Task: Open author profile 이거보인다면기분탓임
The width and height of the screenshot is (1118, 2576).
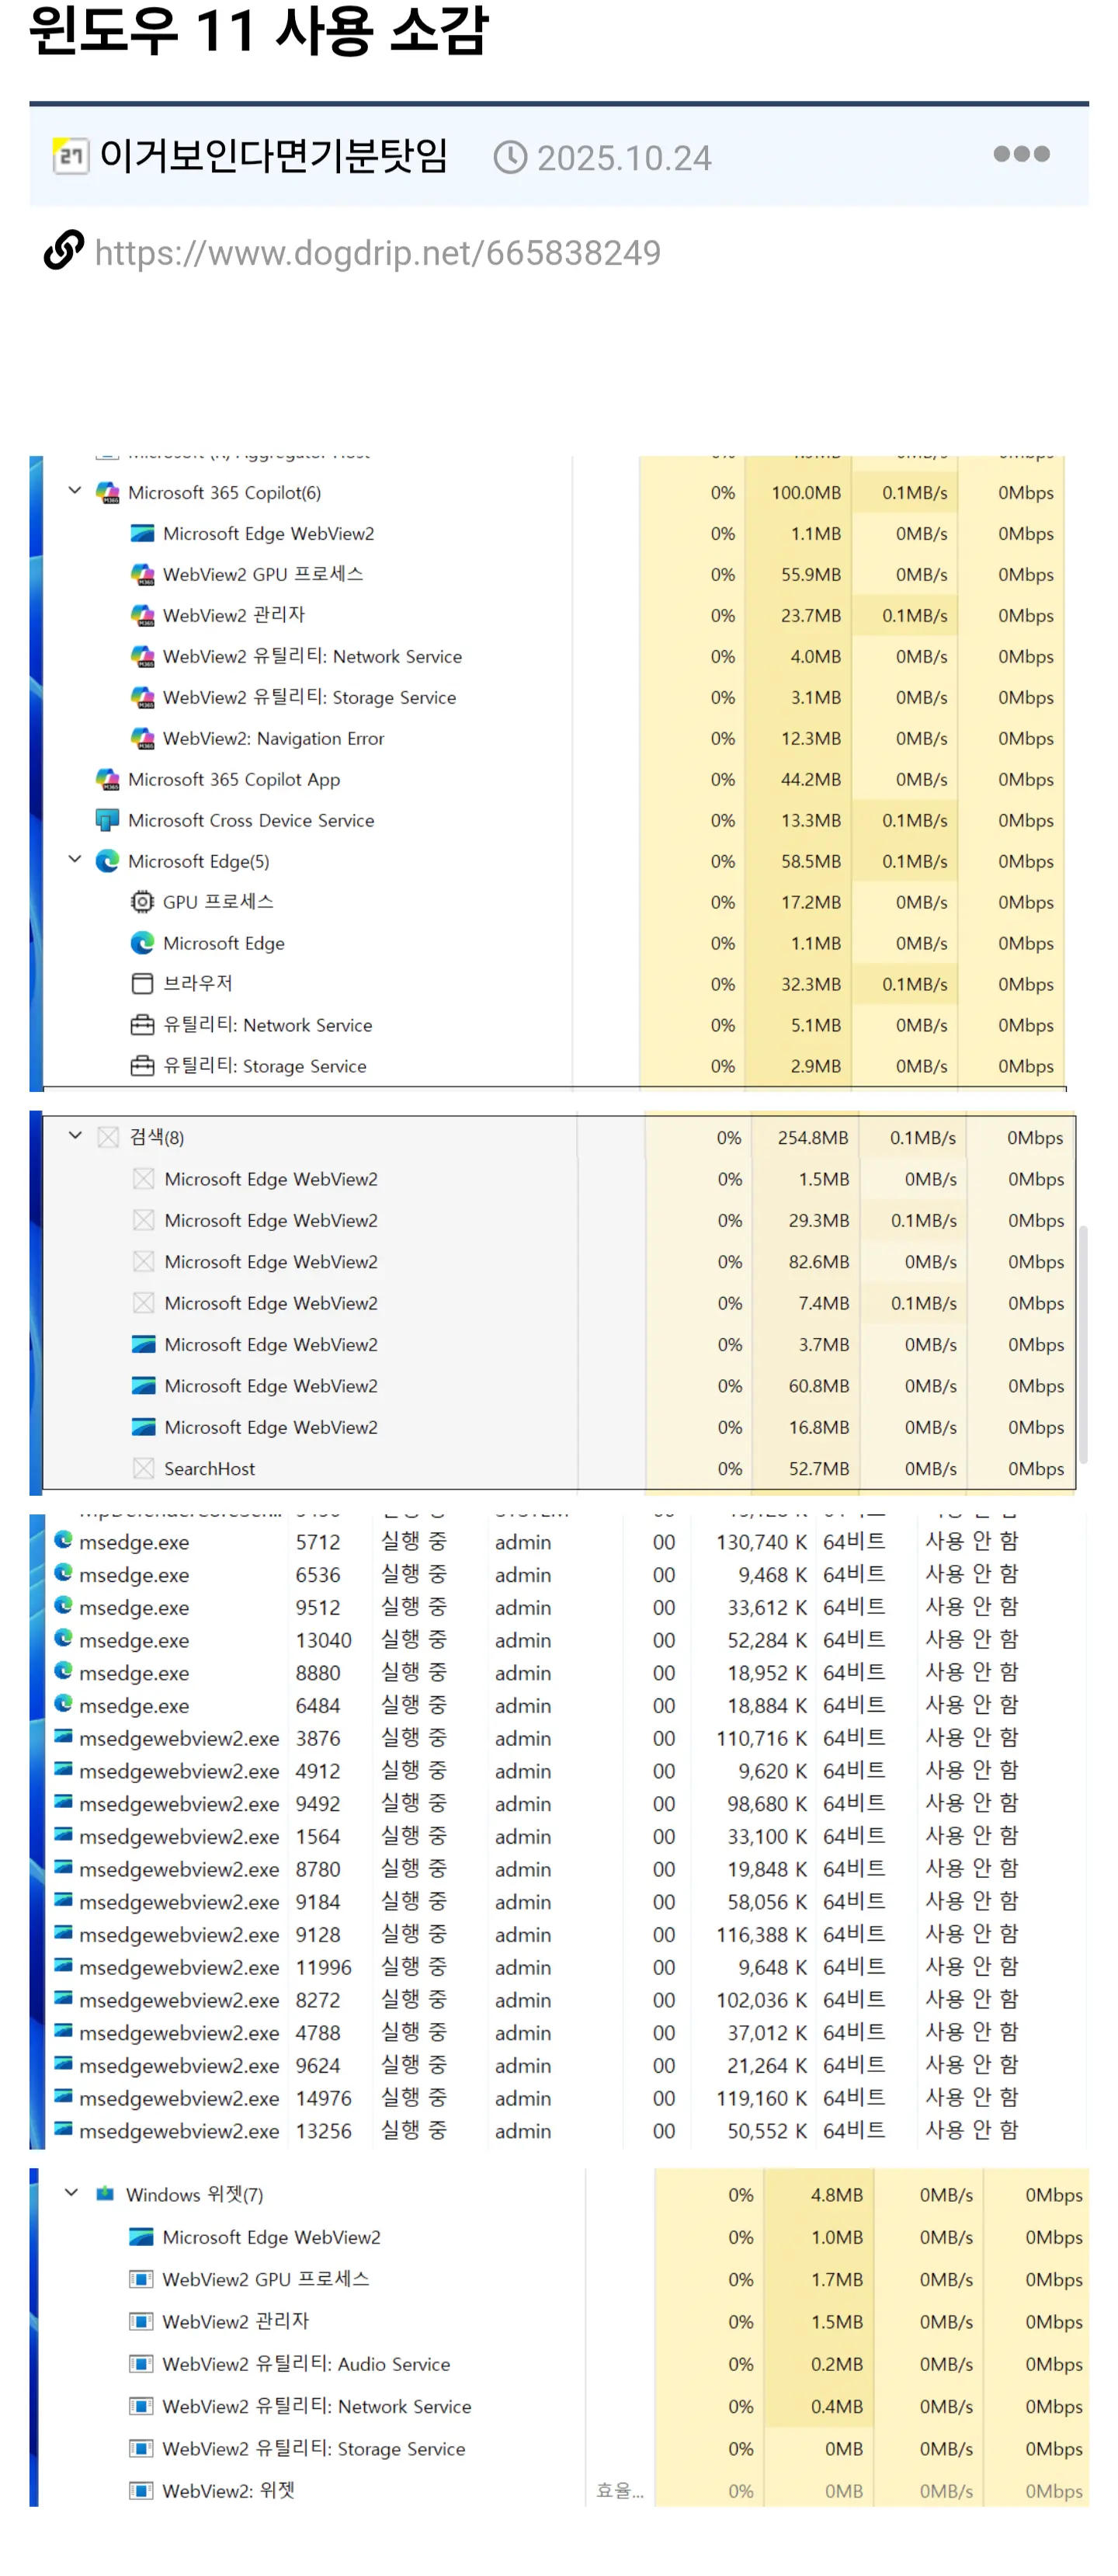Action: (273, 156)
